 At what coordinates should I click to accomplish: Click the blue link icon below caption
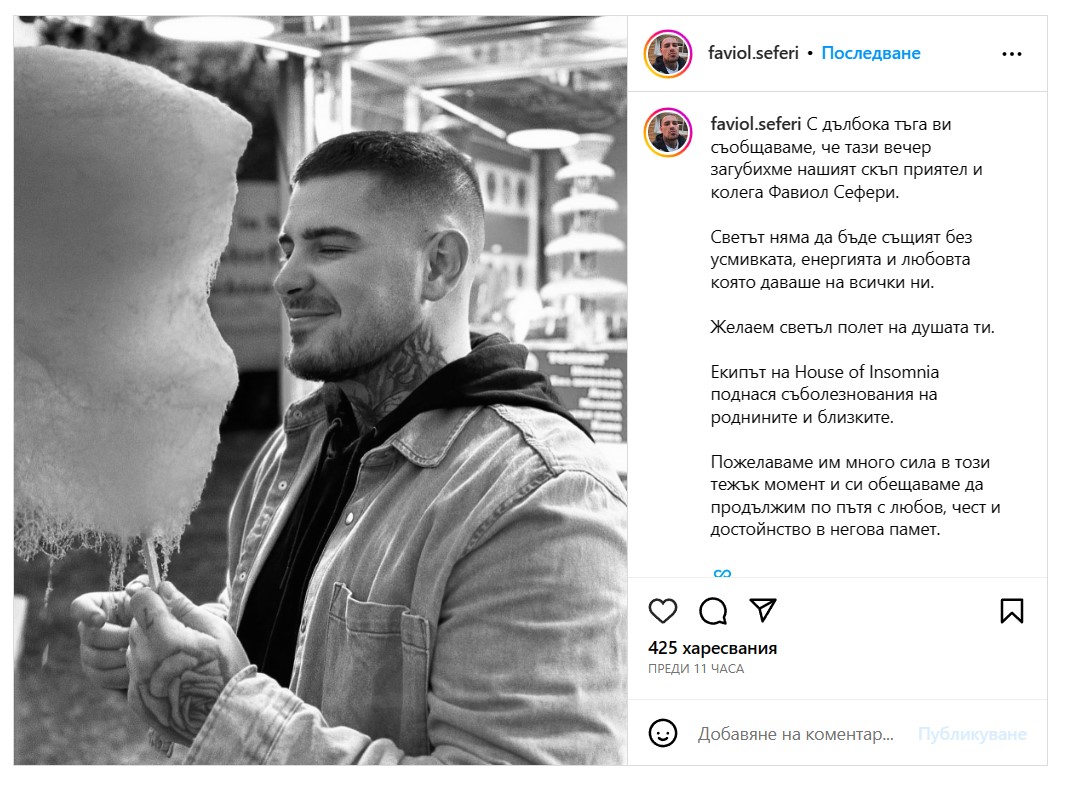722,573
